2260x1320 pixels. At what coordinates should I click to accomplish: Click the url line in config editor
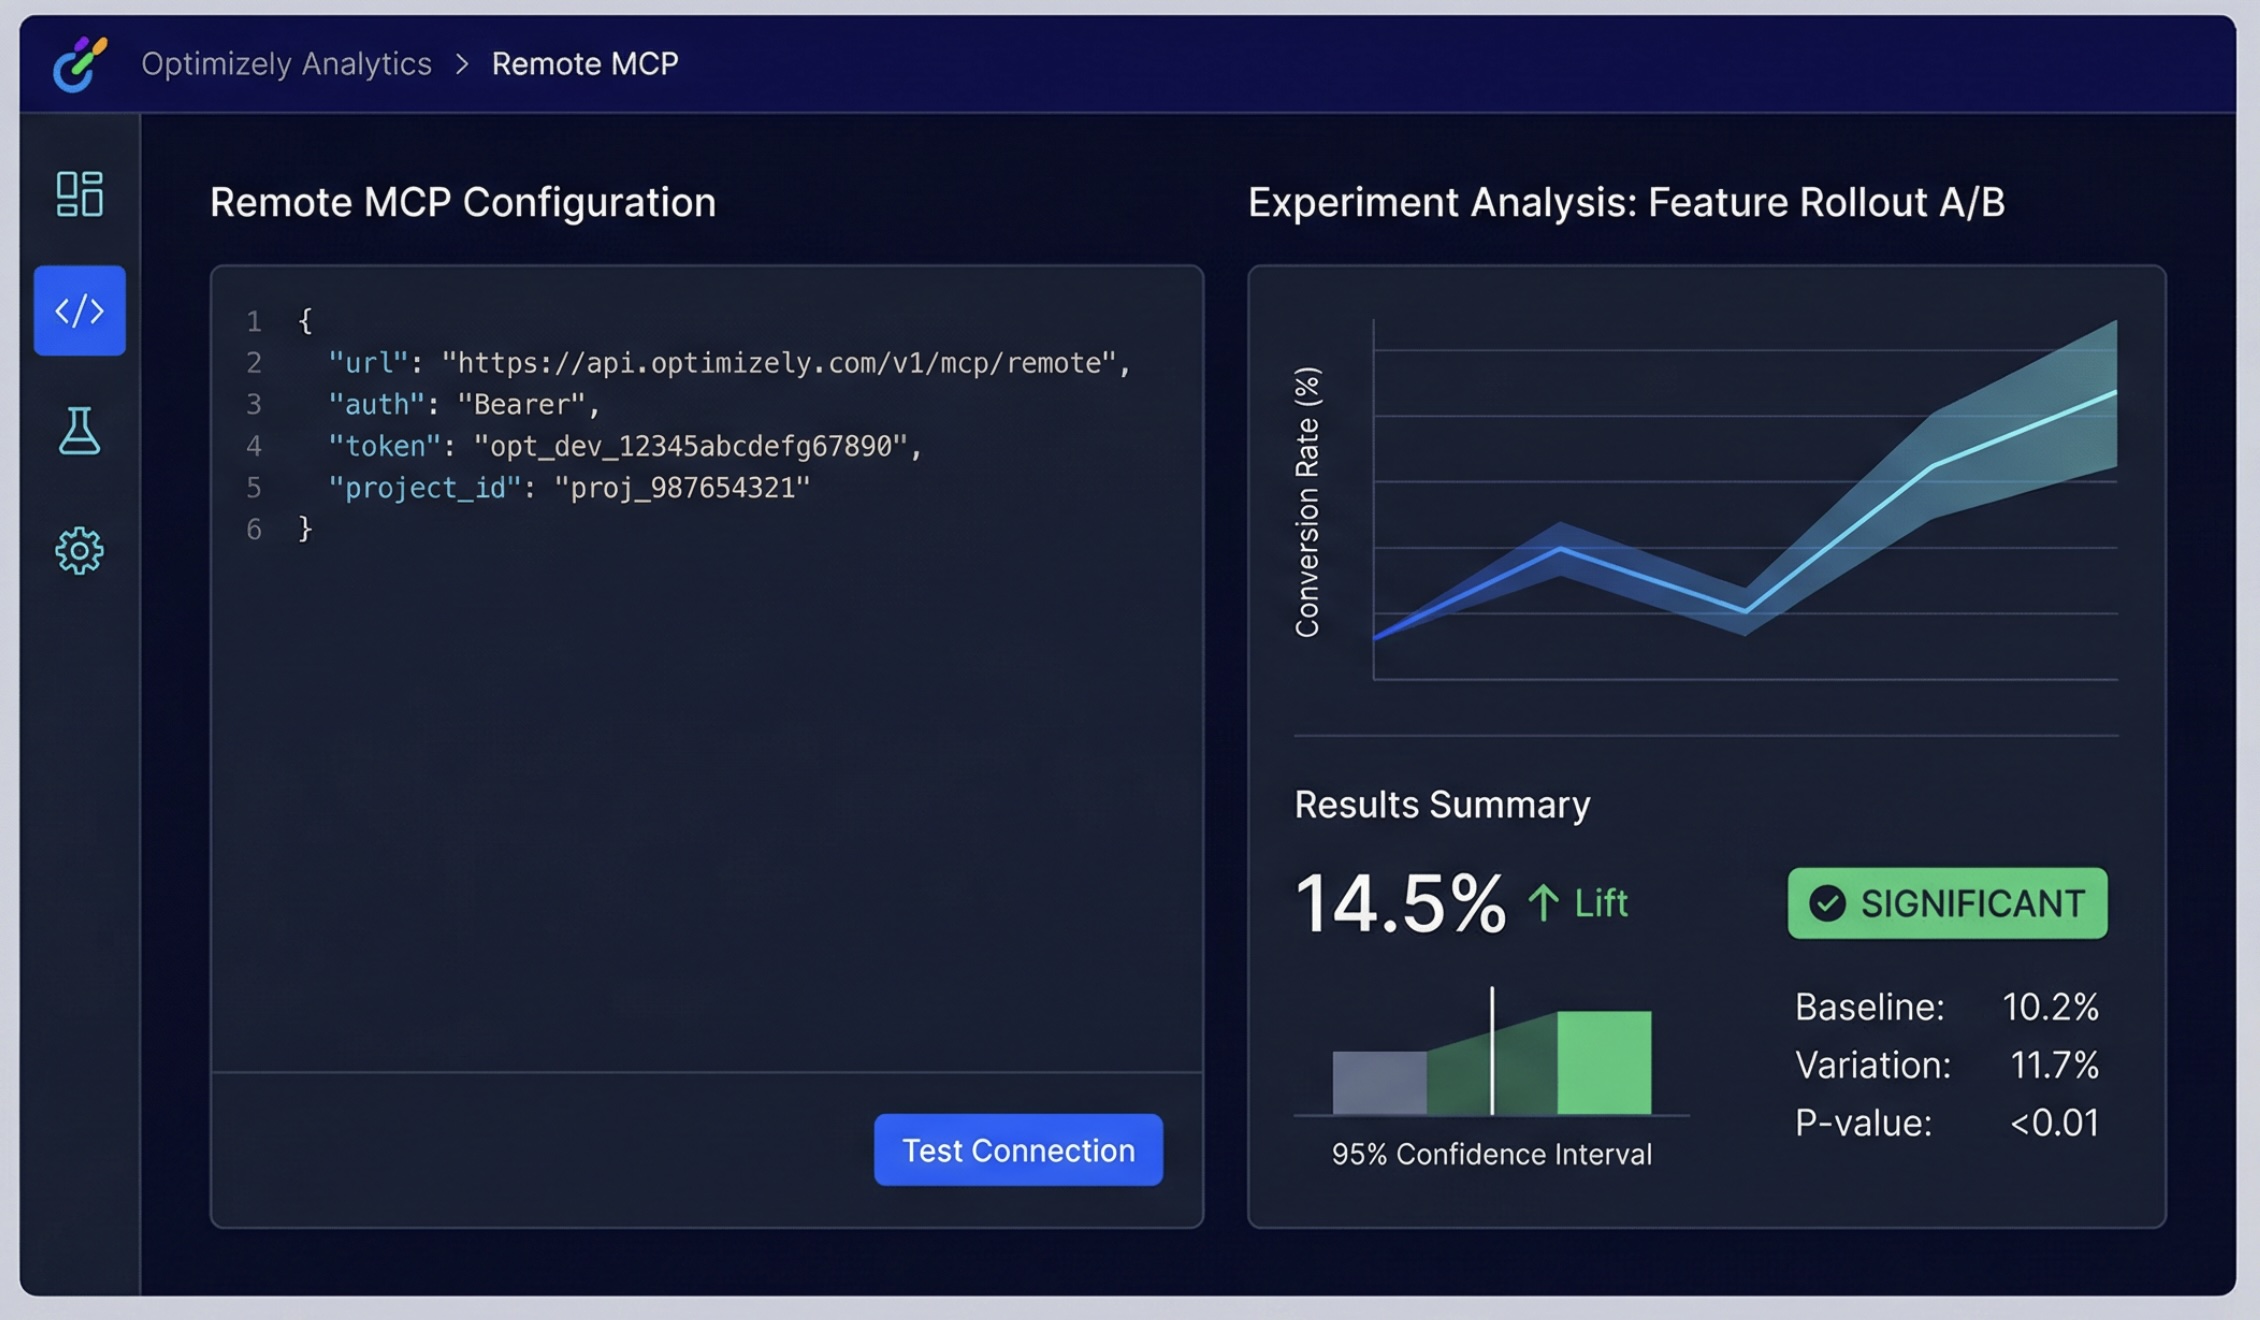(729, 363)
